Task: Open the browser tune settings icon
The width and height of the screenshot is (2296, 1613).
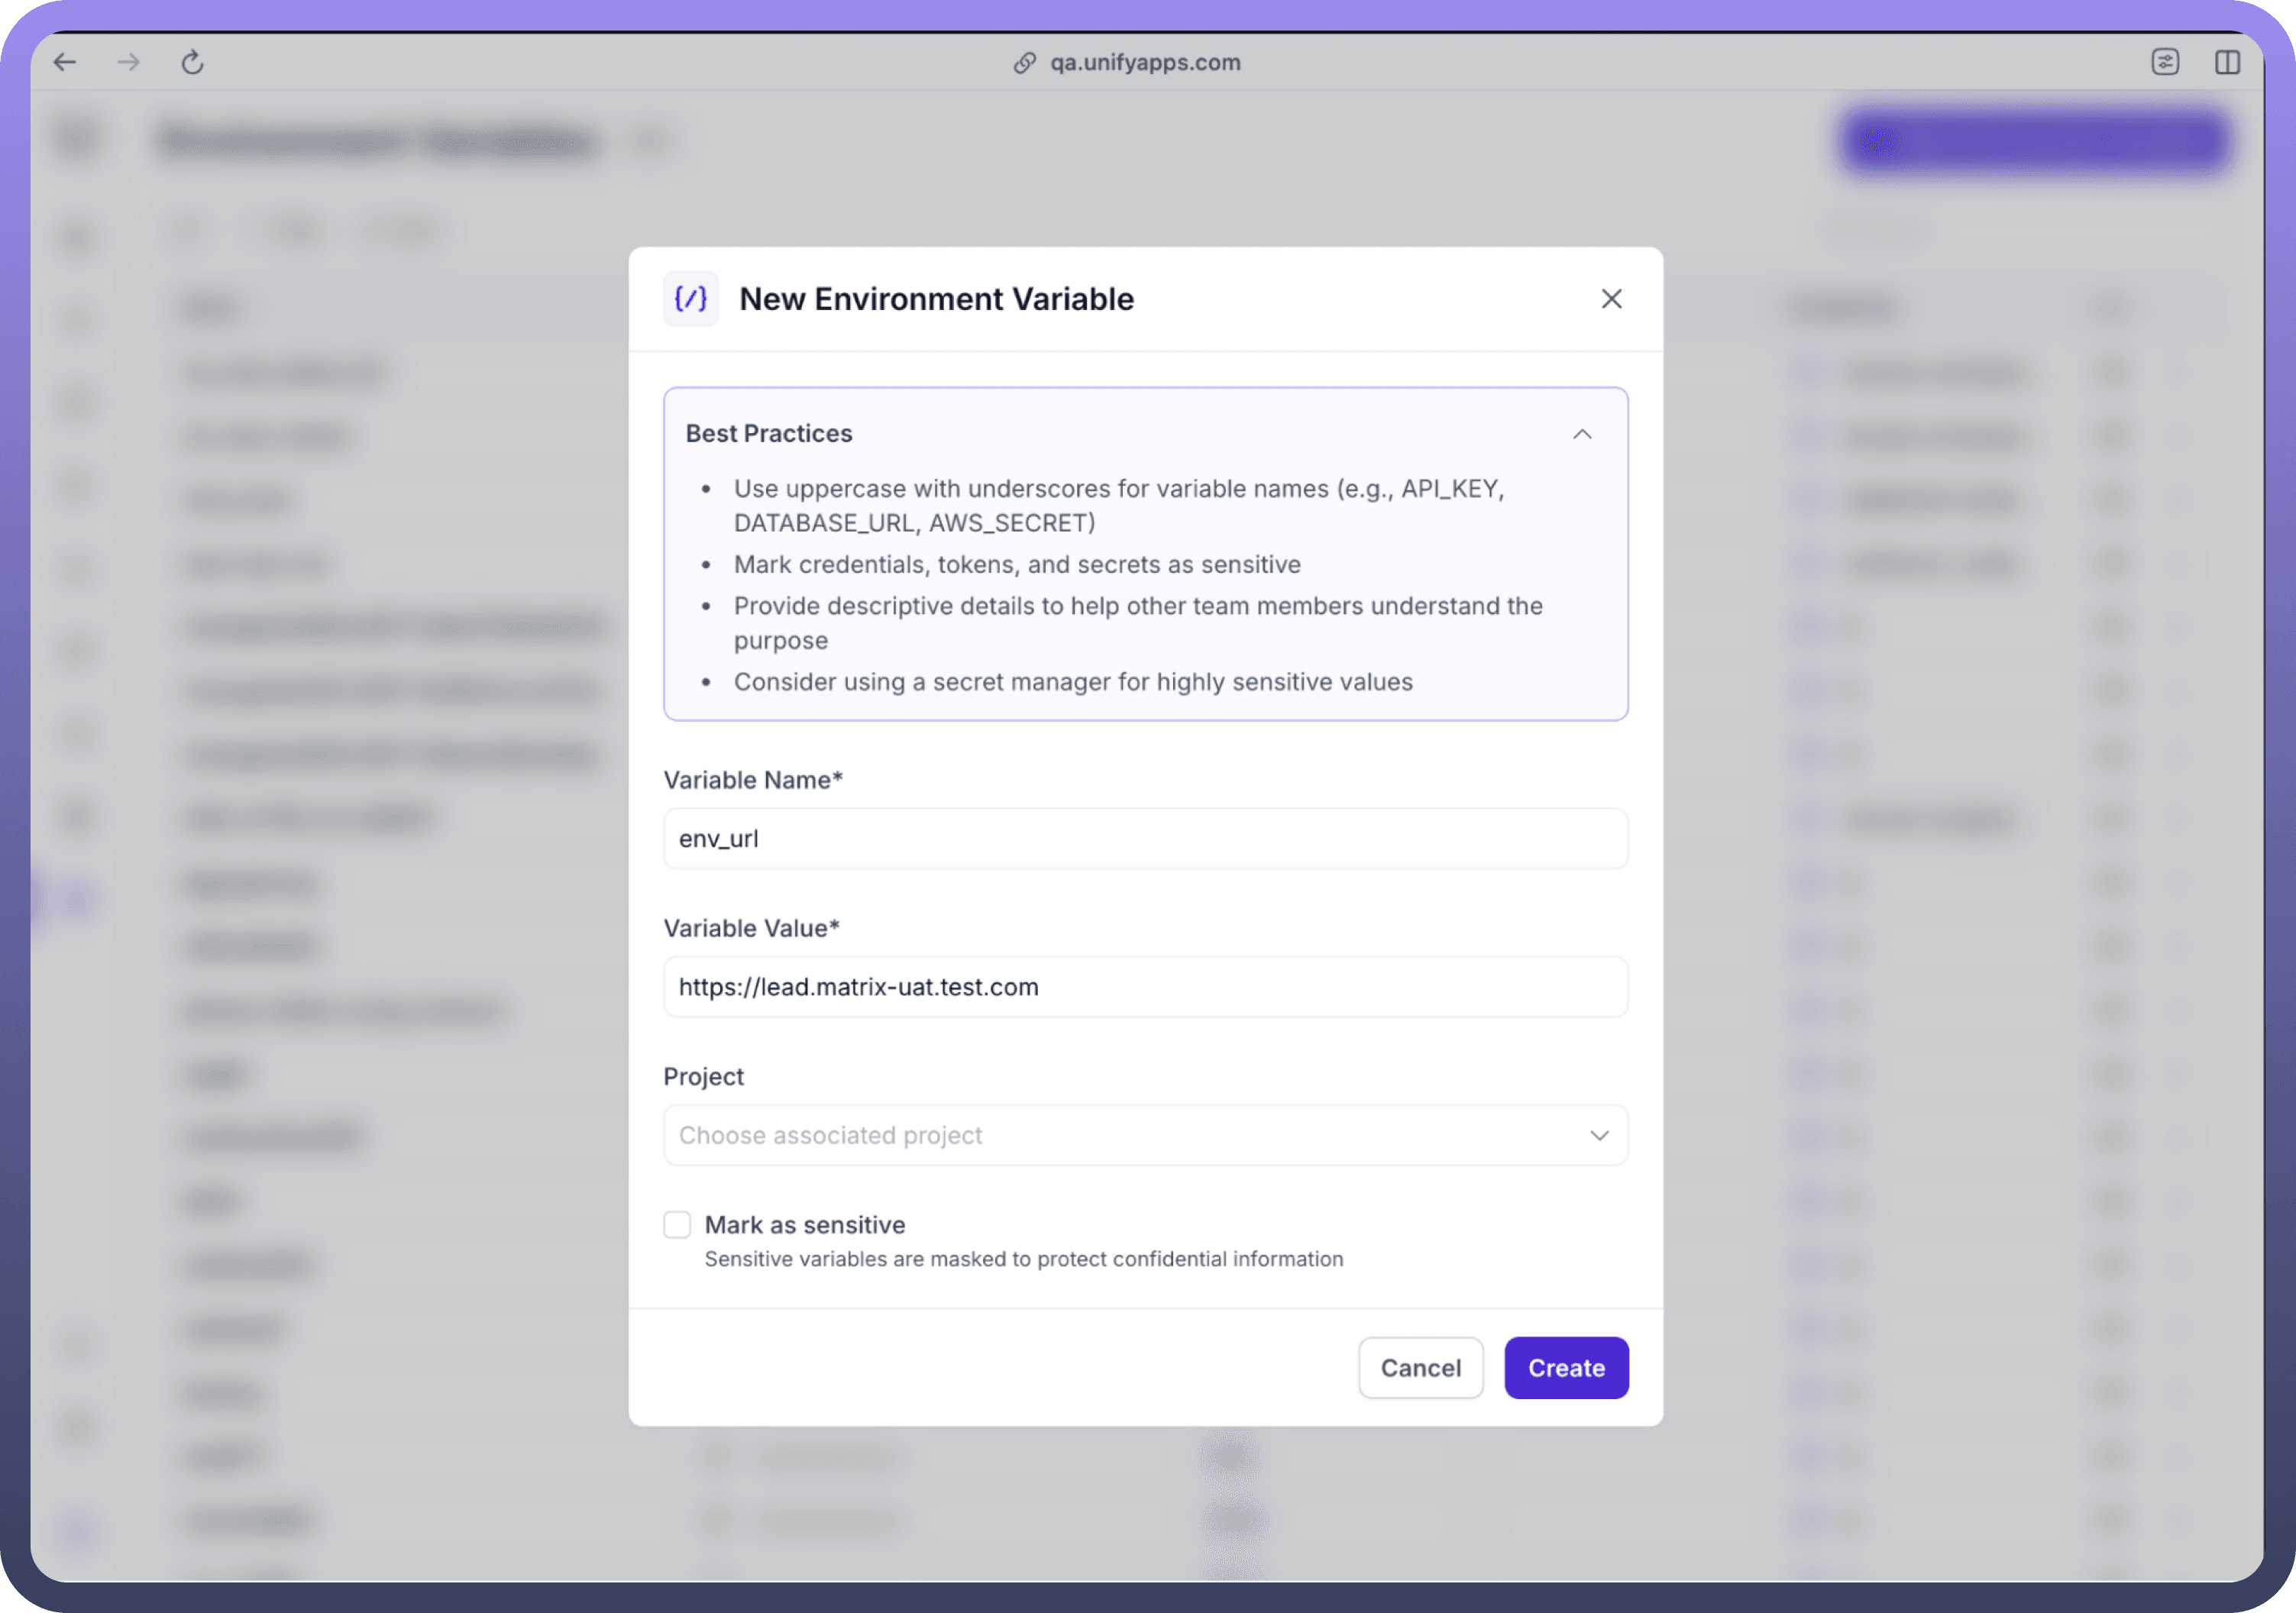Action: [2165, 62]
